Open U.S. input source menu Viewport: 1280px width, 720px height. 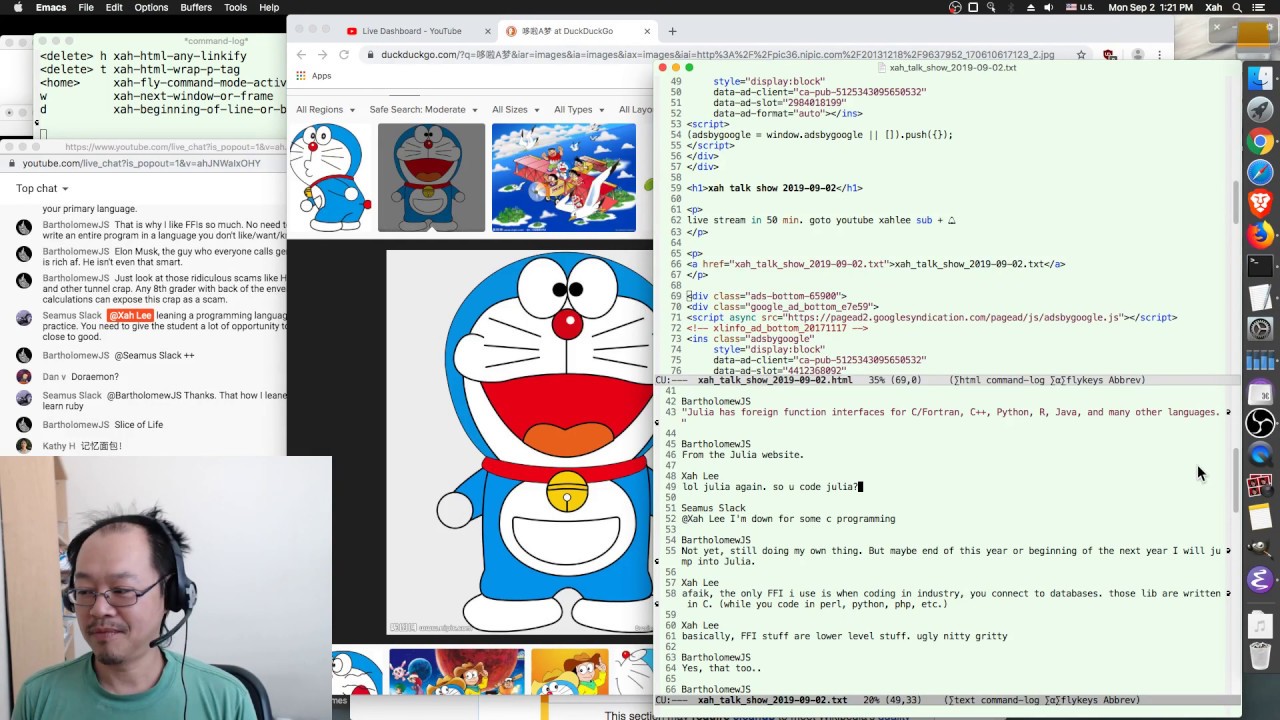pos(1079,7)
